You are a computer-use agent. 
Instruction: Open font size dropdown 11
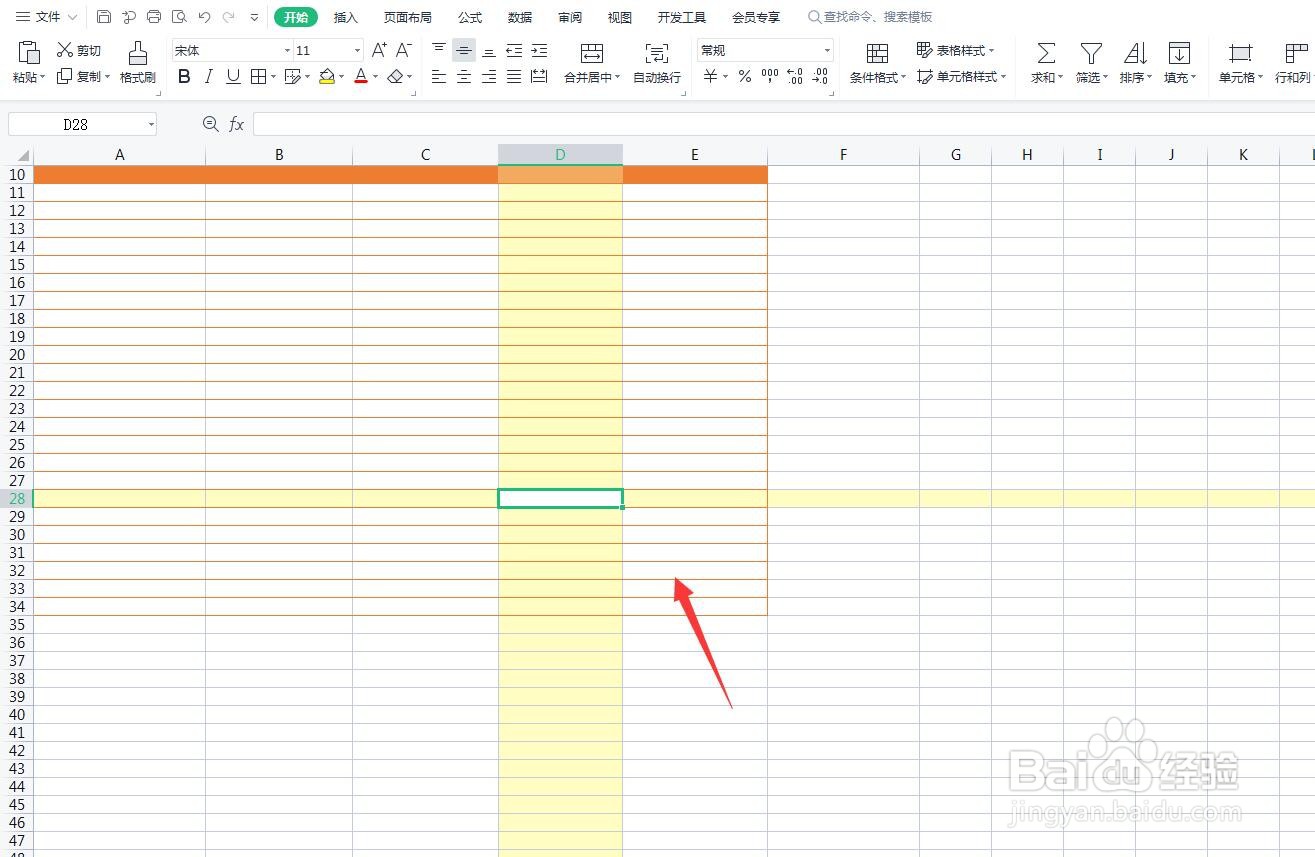(x=357, y=50)
